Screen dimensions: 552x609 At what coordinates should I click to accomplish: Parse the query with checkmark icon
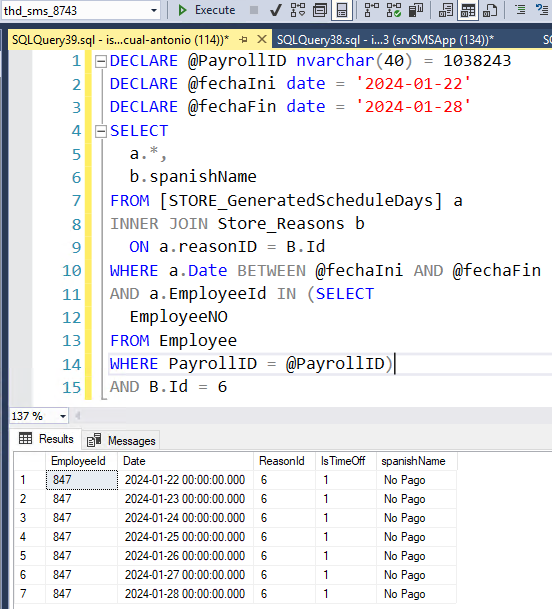coord(275,10)
